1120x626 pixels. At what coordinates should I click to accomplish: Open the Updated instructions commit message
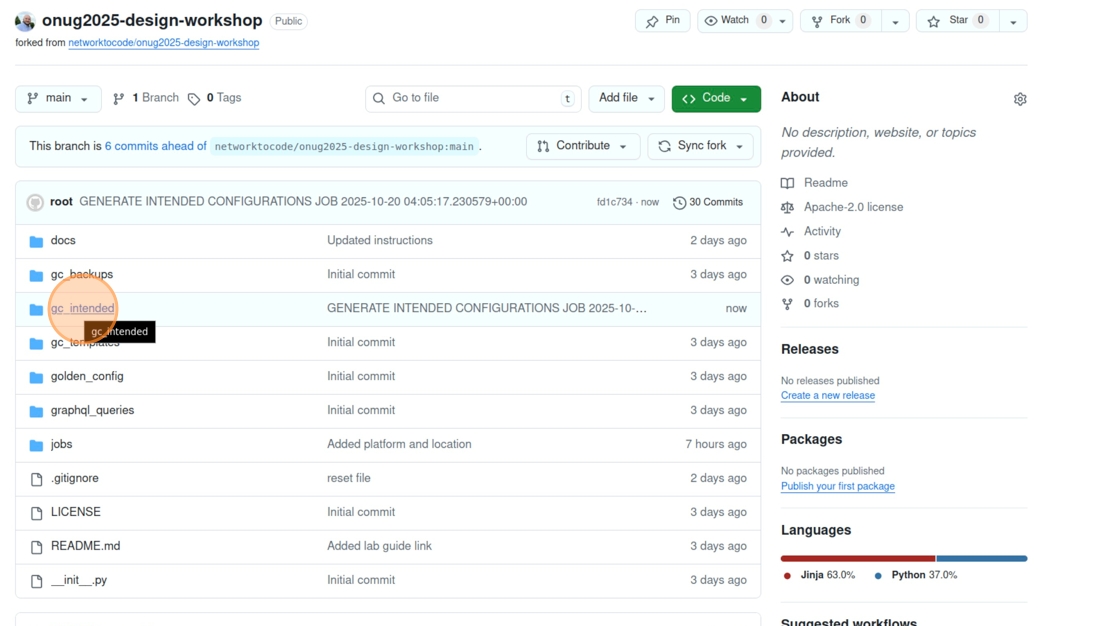(x=380, y=241)
